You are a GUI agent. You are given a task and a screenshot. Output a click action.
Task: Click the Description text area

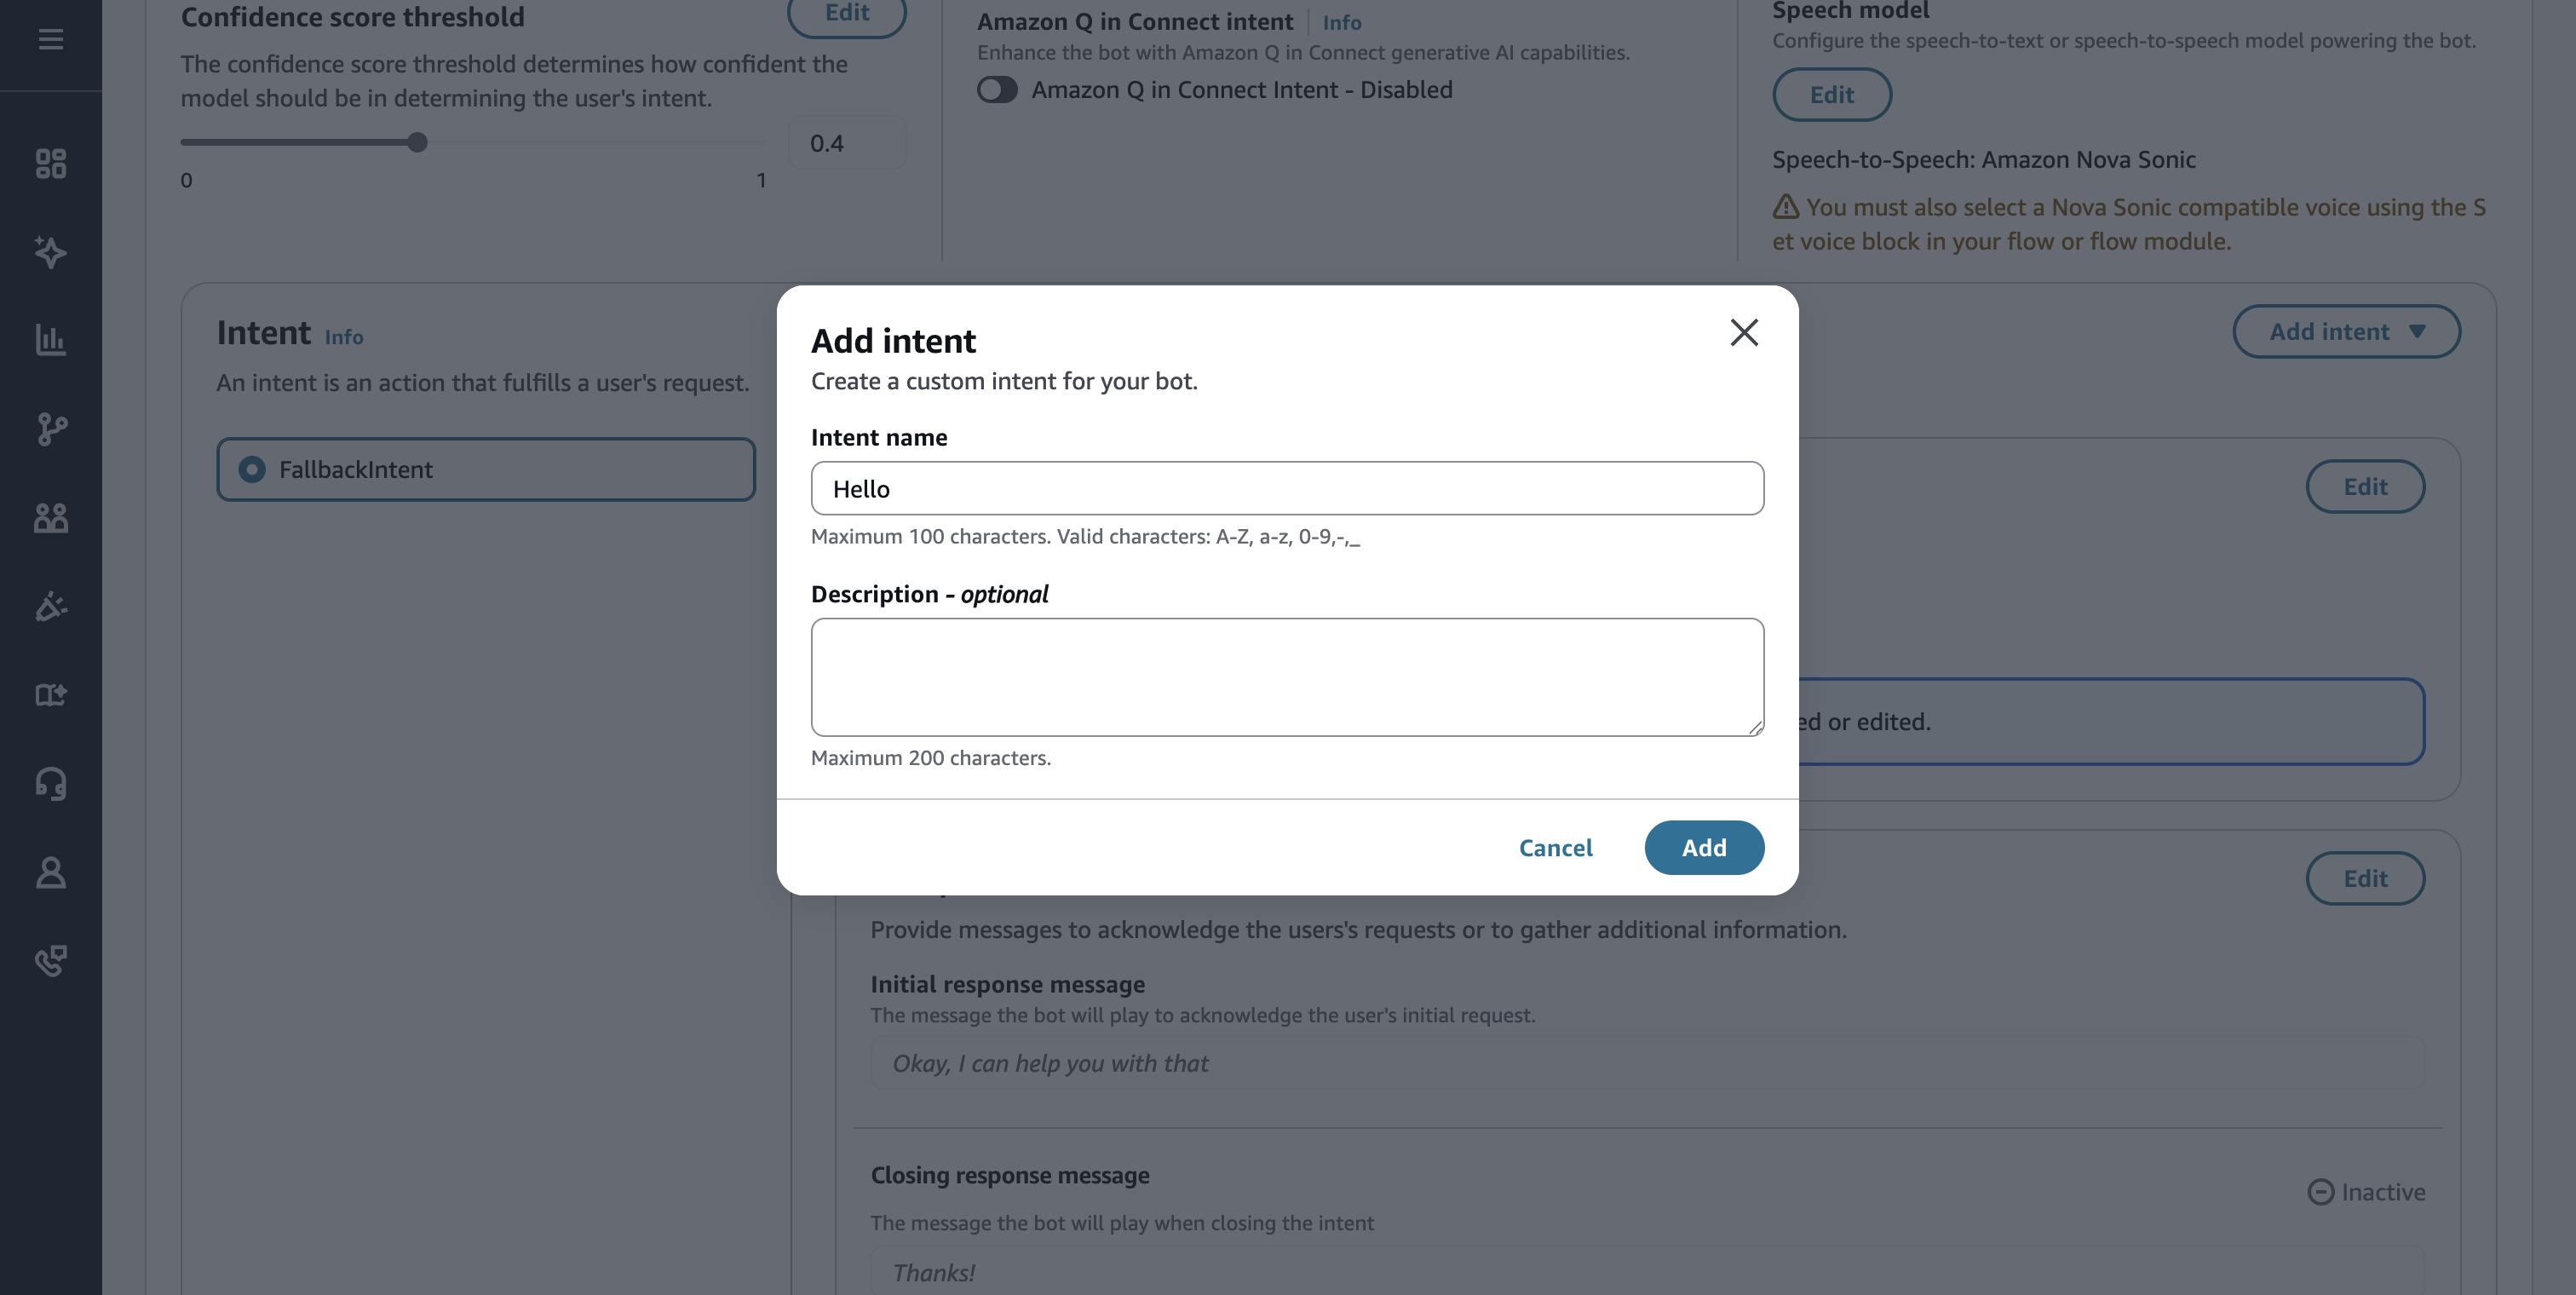point(1287,677)
